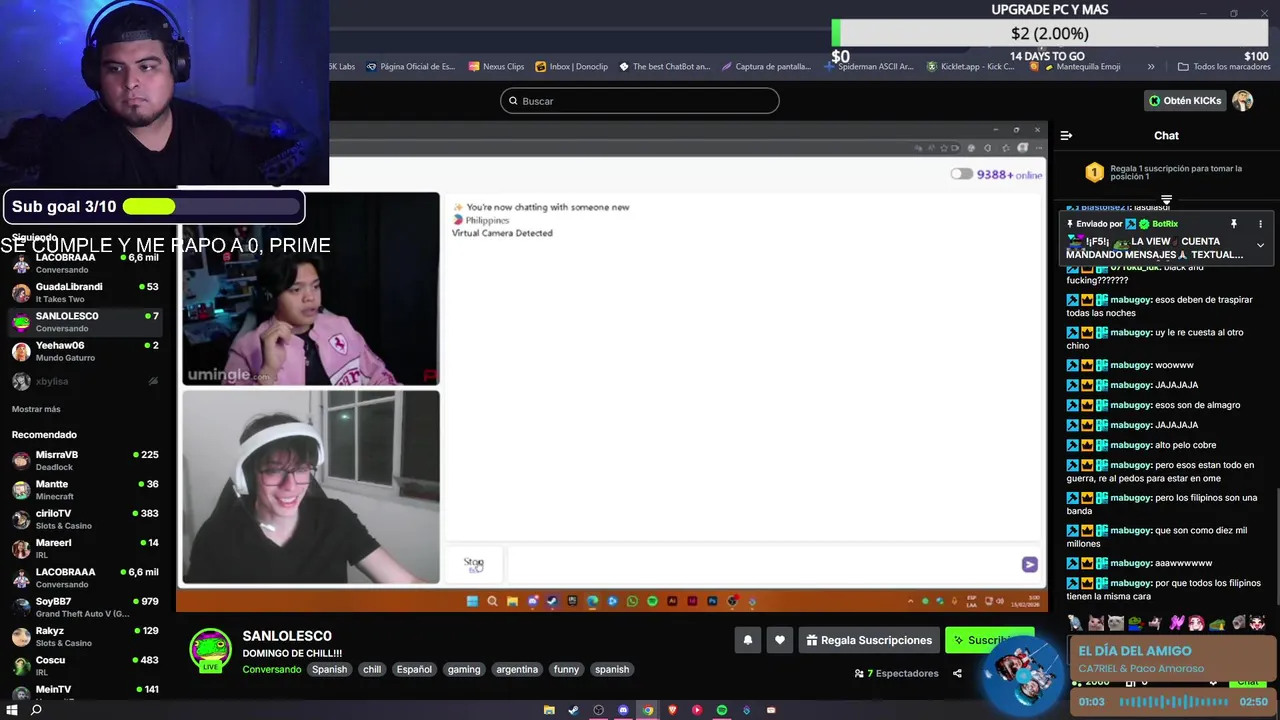Click the mabugoy username in alto pelo cobre message
The width and height of the screenshot is (1280, 720).
point(1131,445)
